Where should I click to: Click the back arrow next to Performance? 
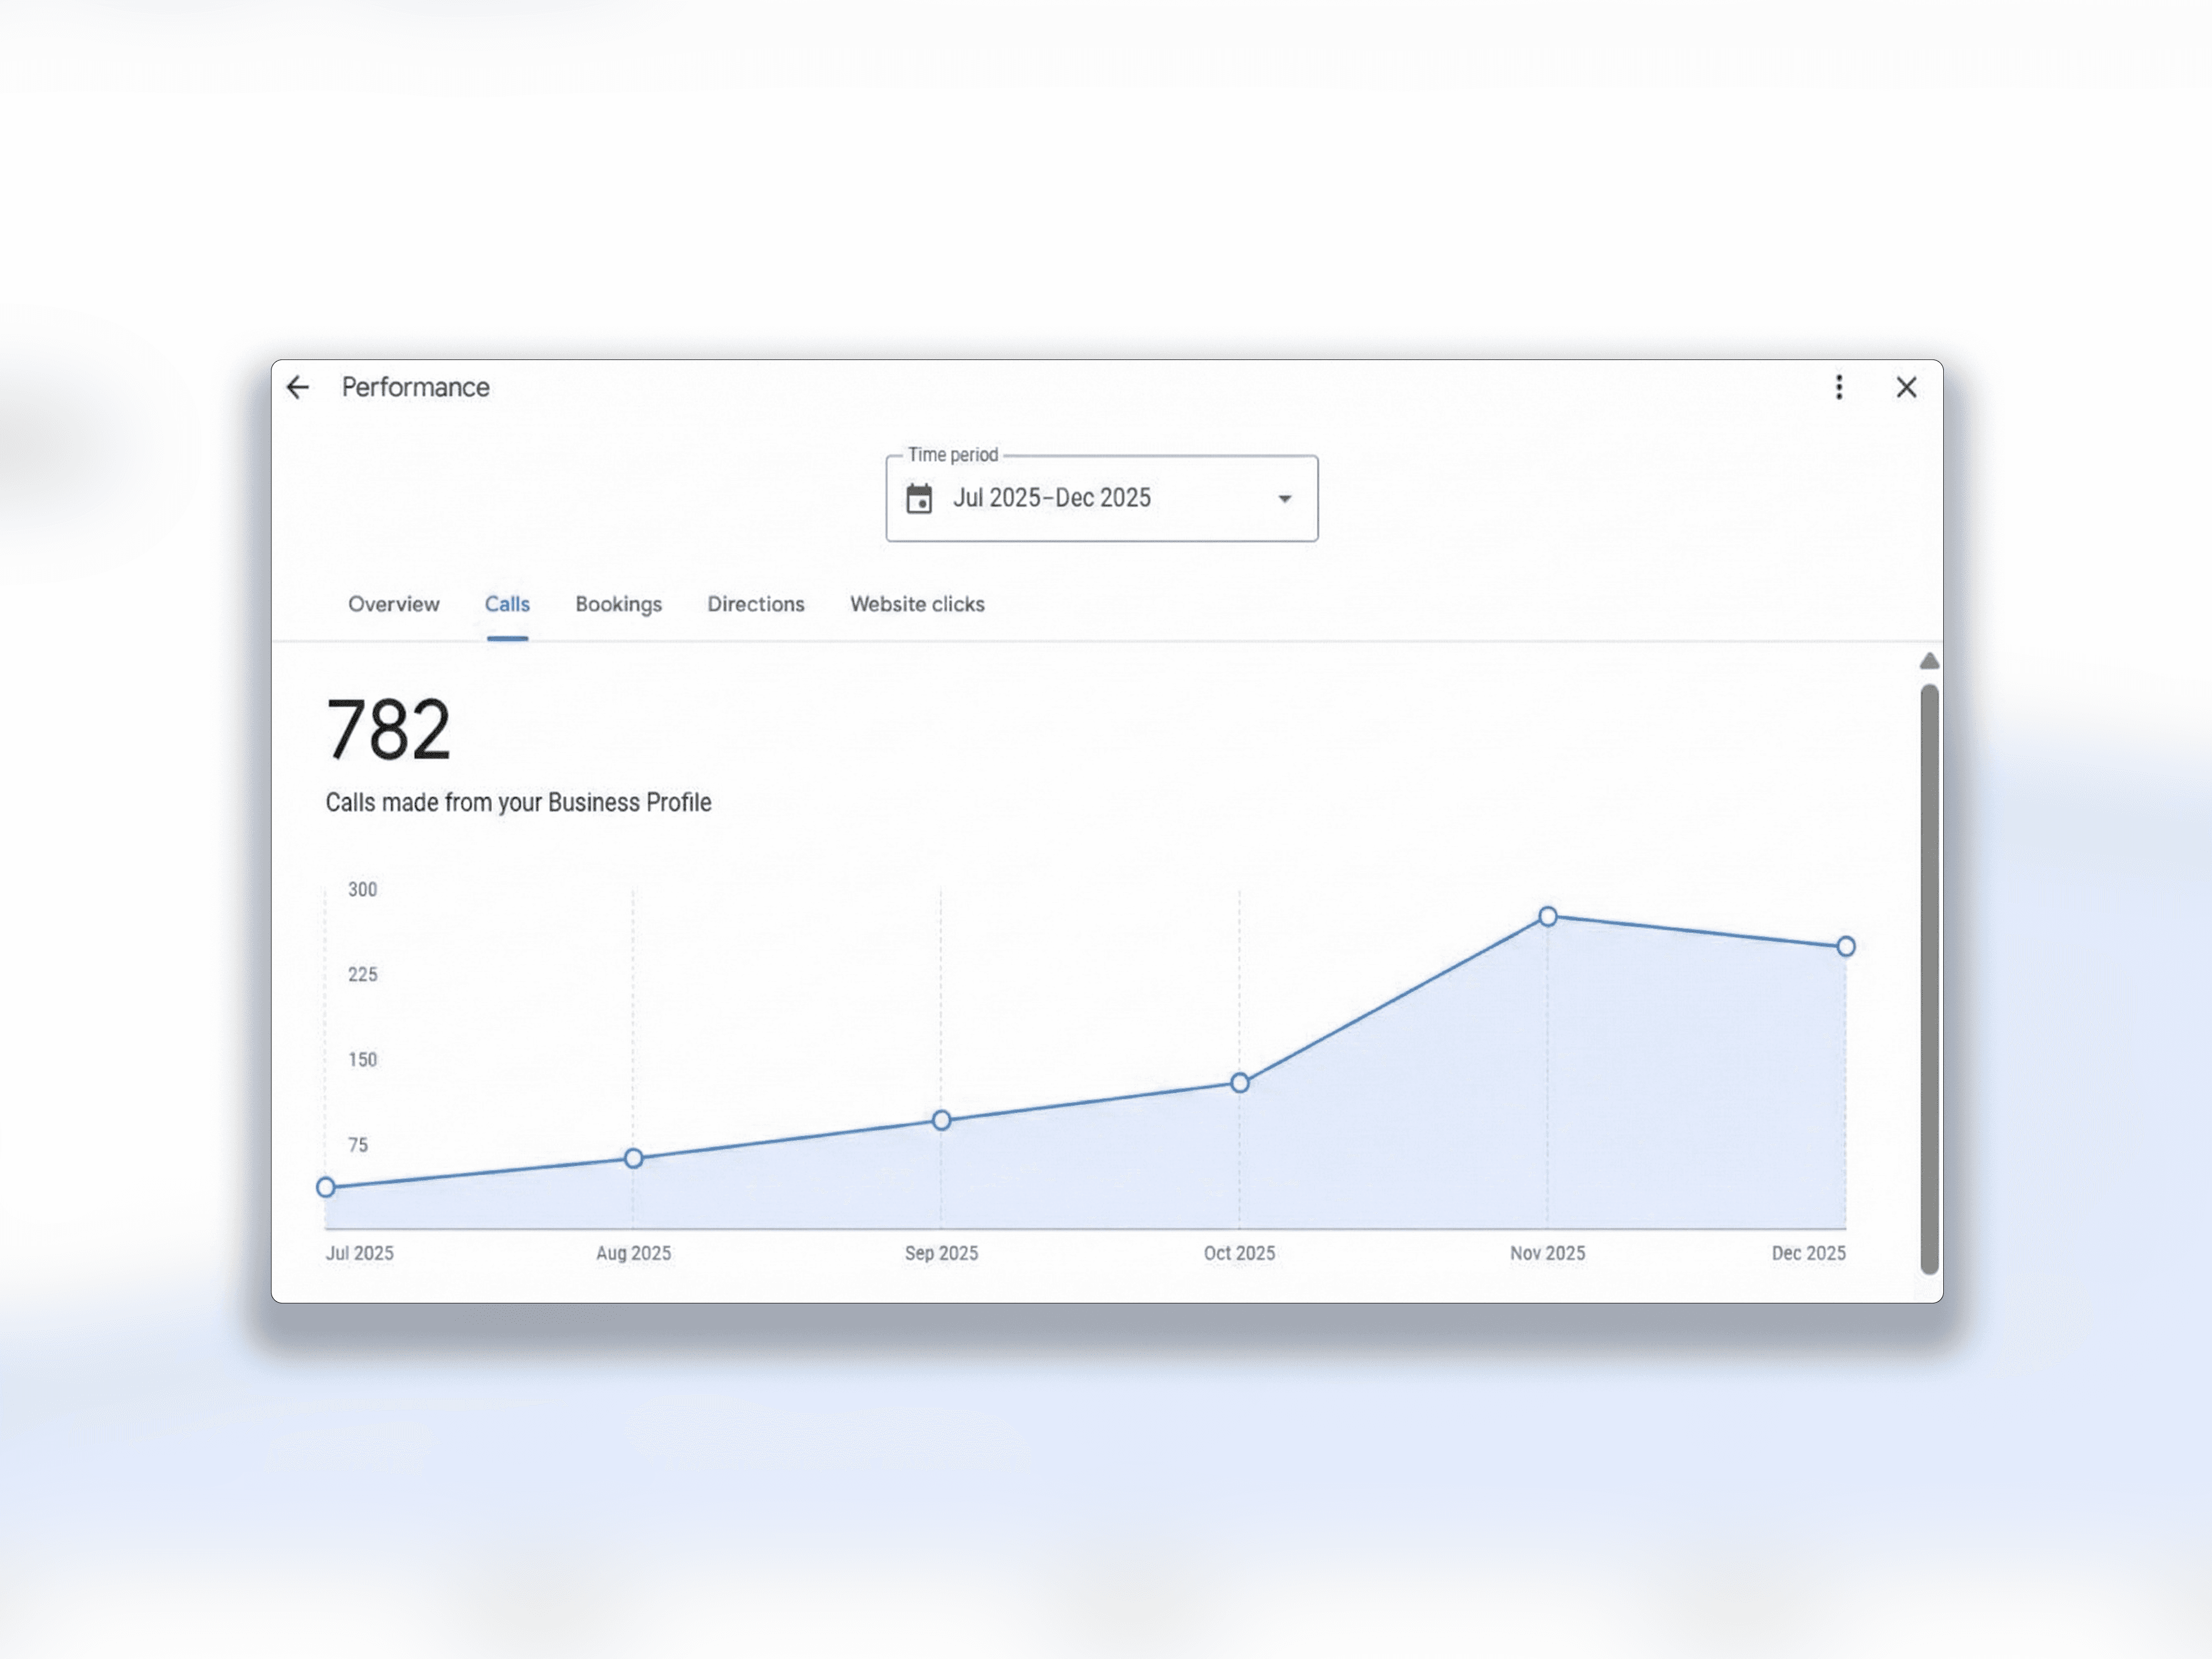(298, 388)
